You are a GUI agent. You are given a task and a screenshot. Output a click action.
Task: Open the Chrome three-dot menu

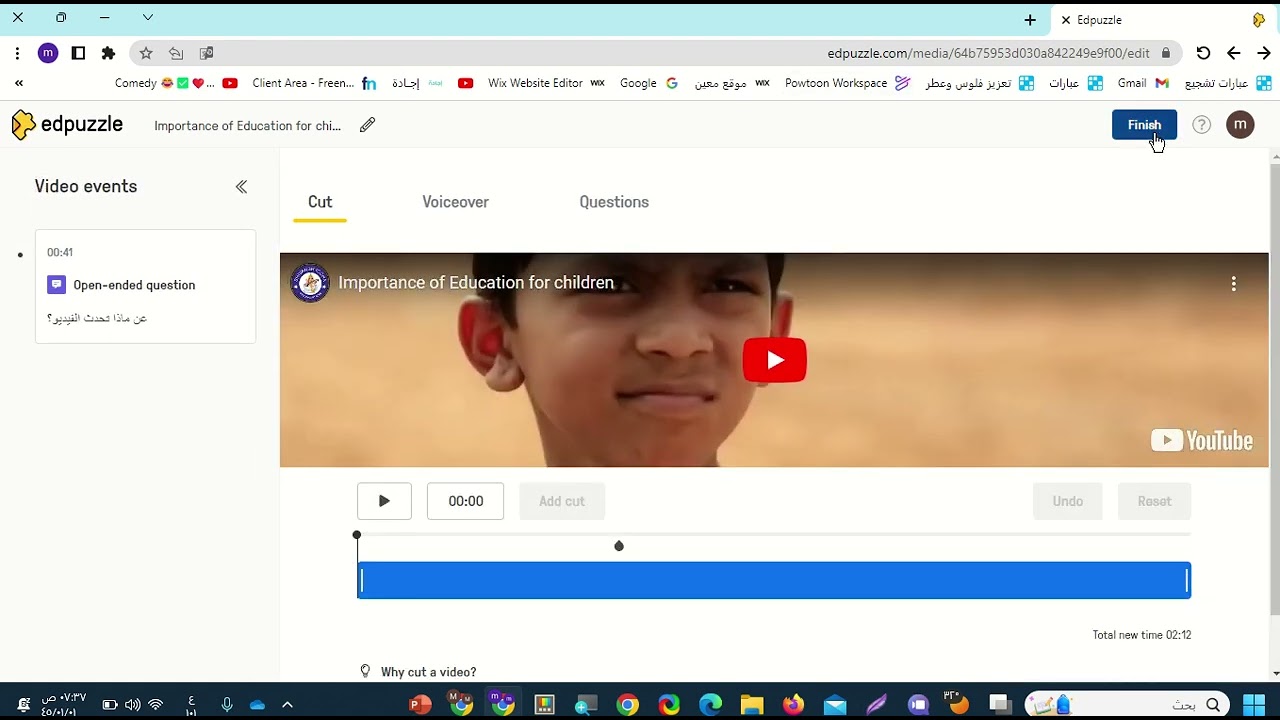click(x=17, y=53)
